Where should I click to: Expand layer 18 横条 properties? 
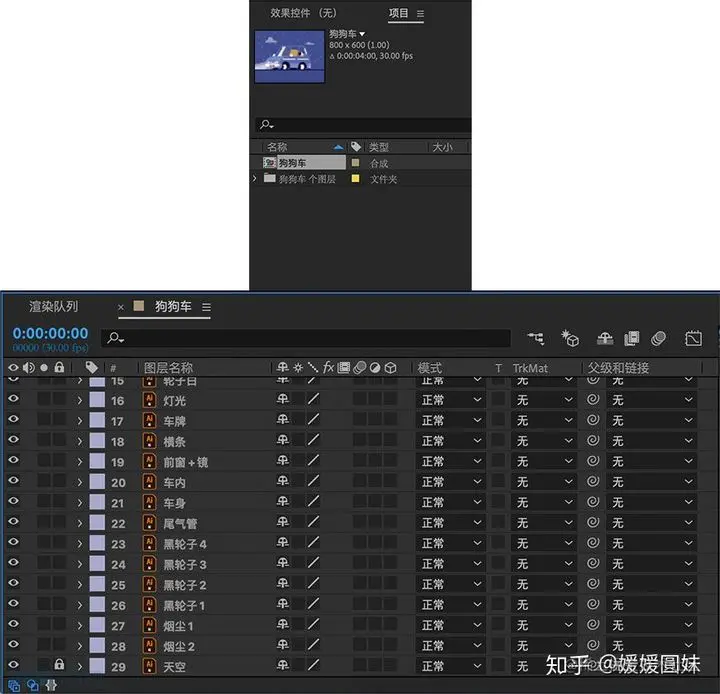pyautogui.click(x=80, y=441)
